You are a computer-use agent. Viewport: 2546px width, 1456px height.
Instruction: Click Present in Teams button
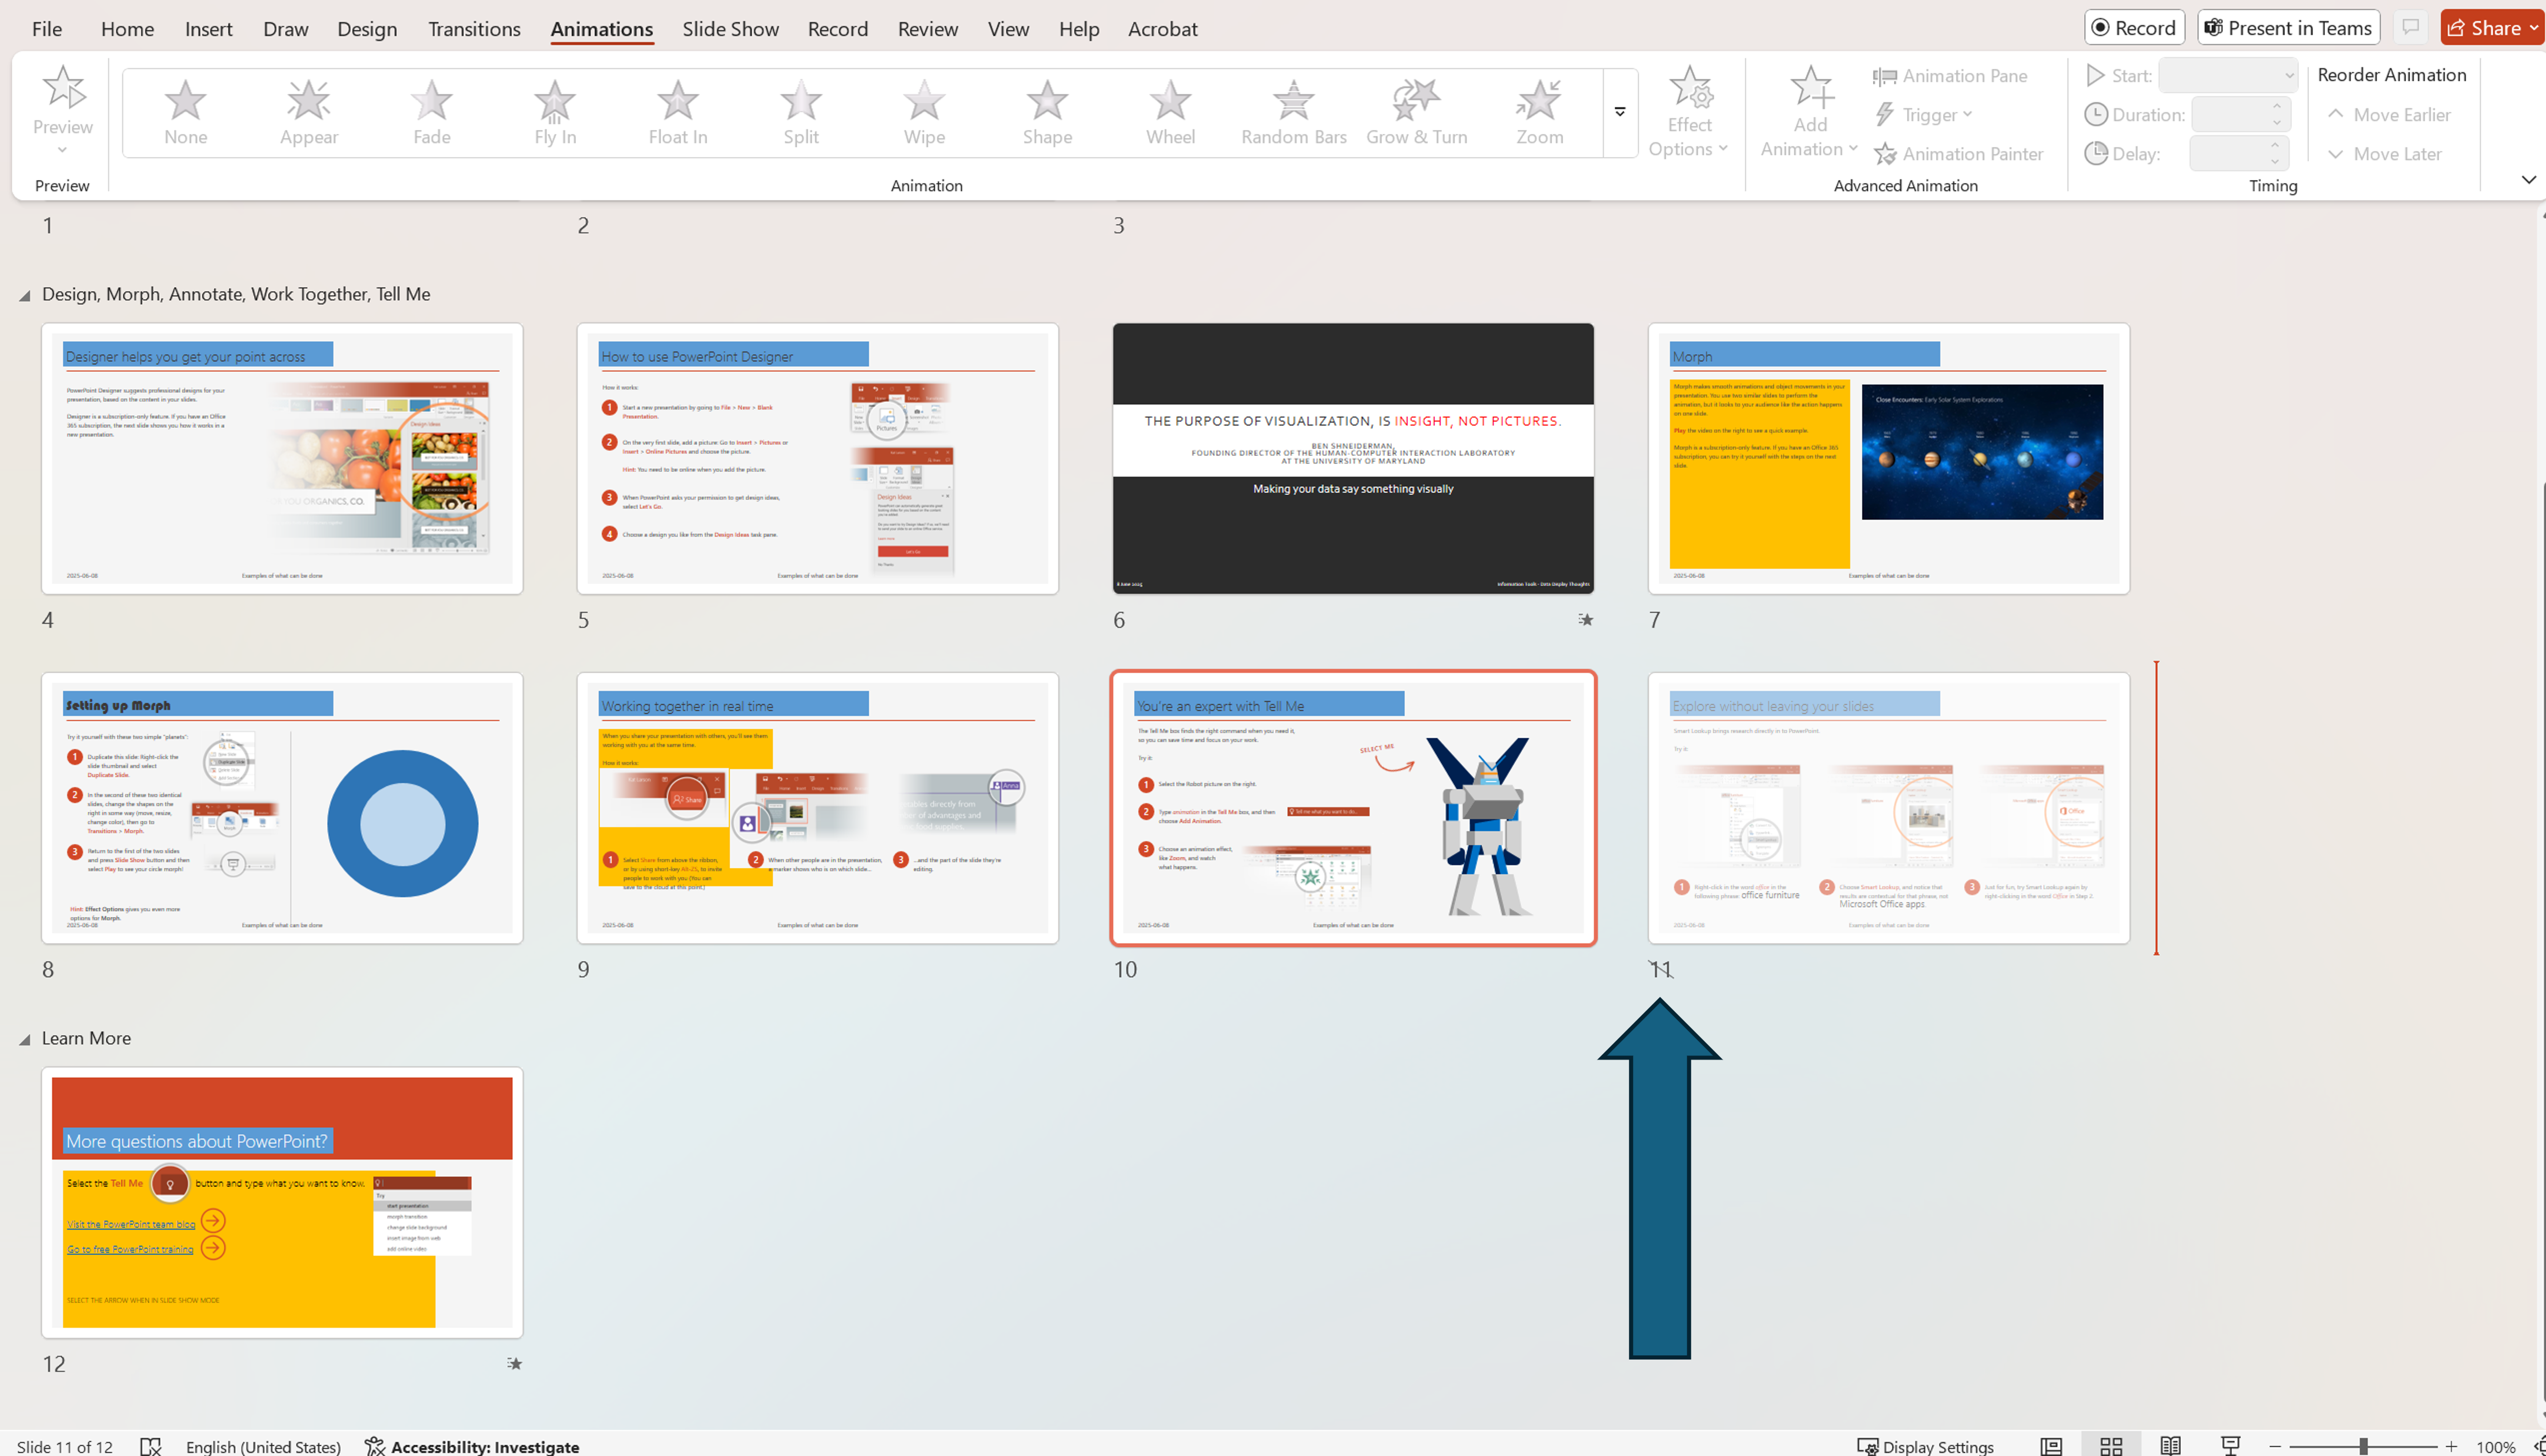tap(2288, 28)
